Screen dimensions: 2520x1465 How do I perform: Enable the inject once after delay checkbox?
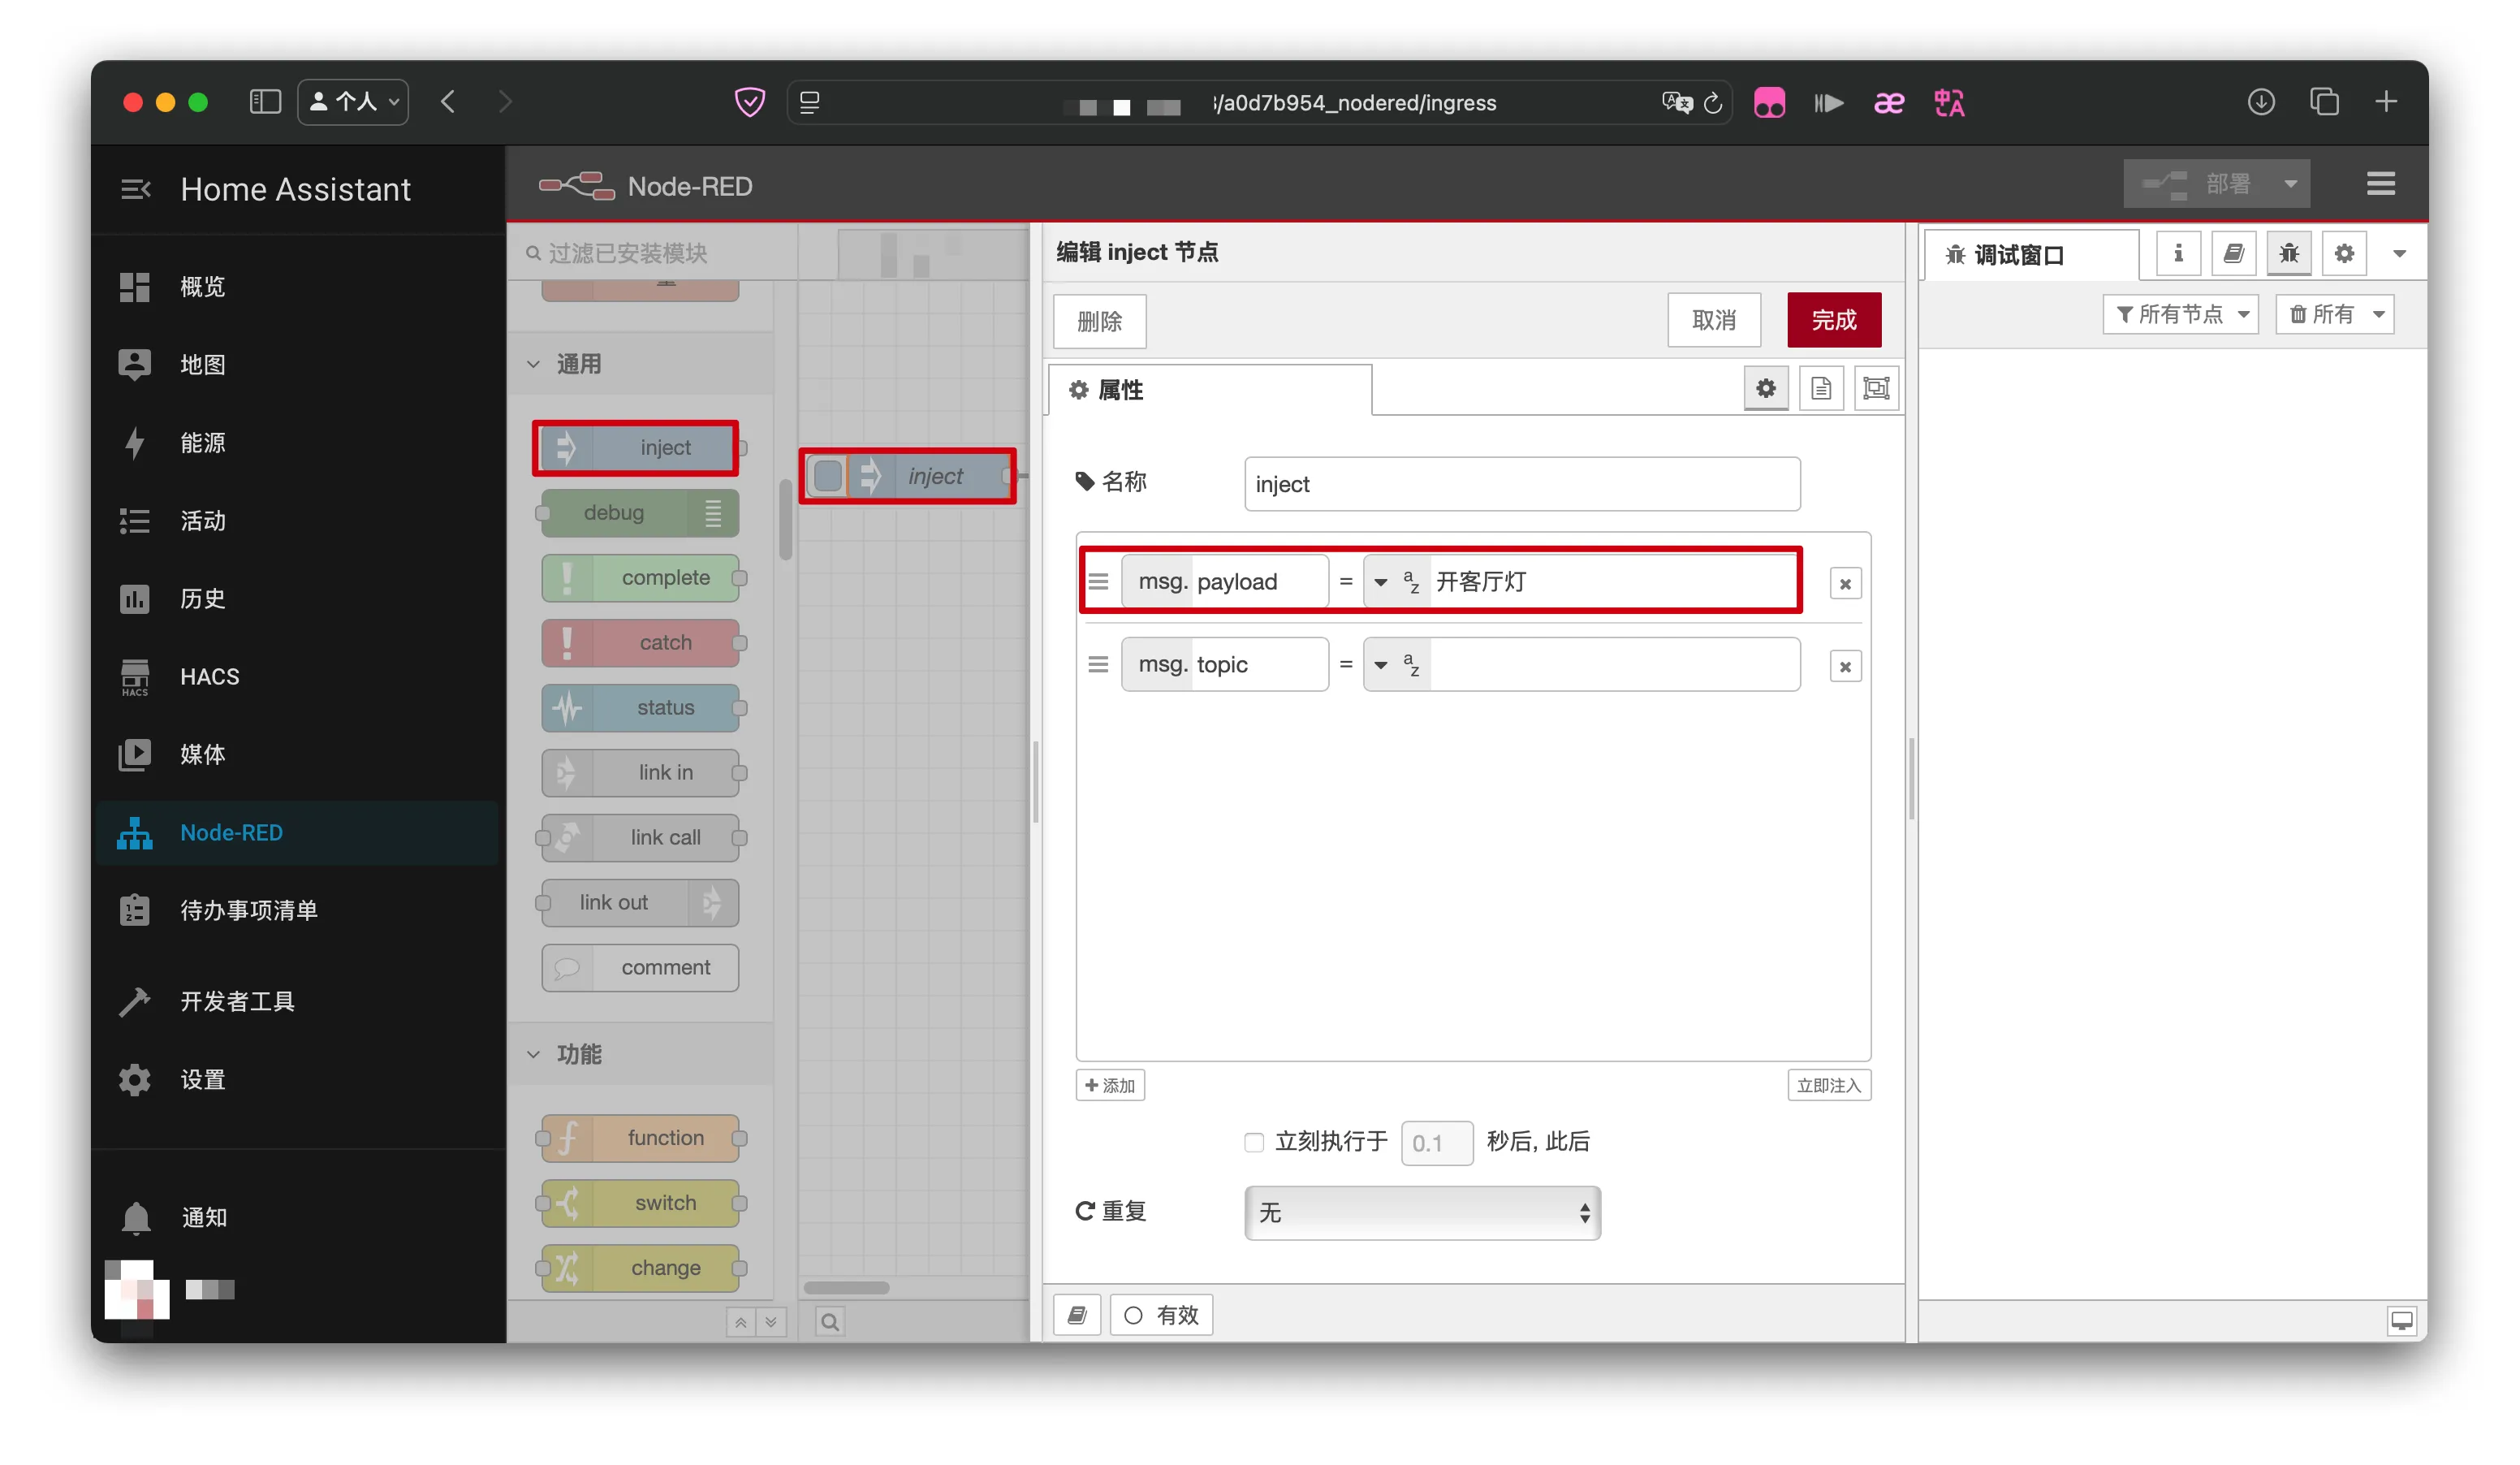1254,1143
